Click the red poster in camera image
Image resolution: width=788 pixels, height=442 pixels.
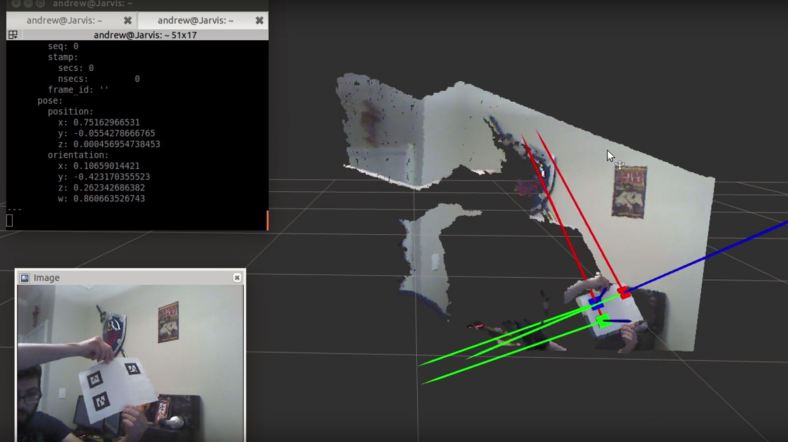tap(168, 322)
